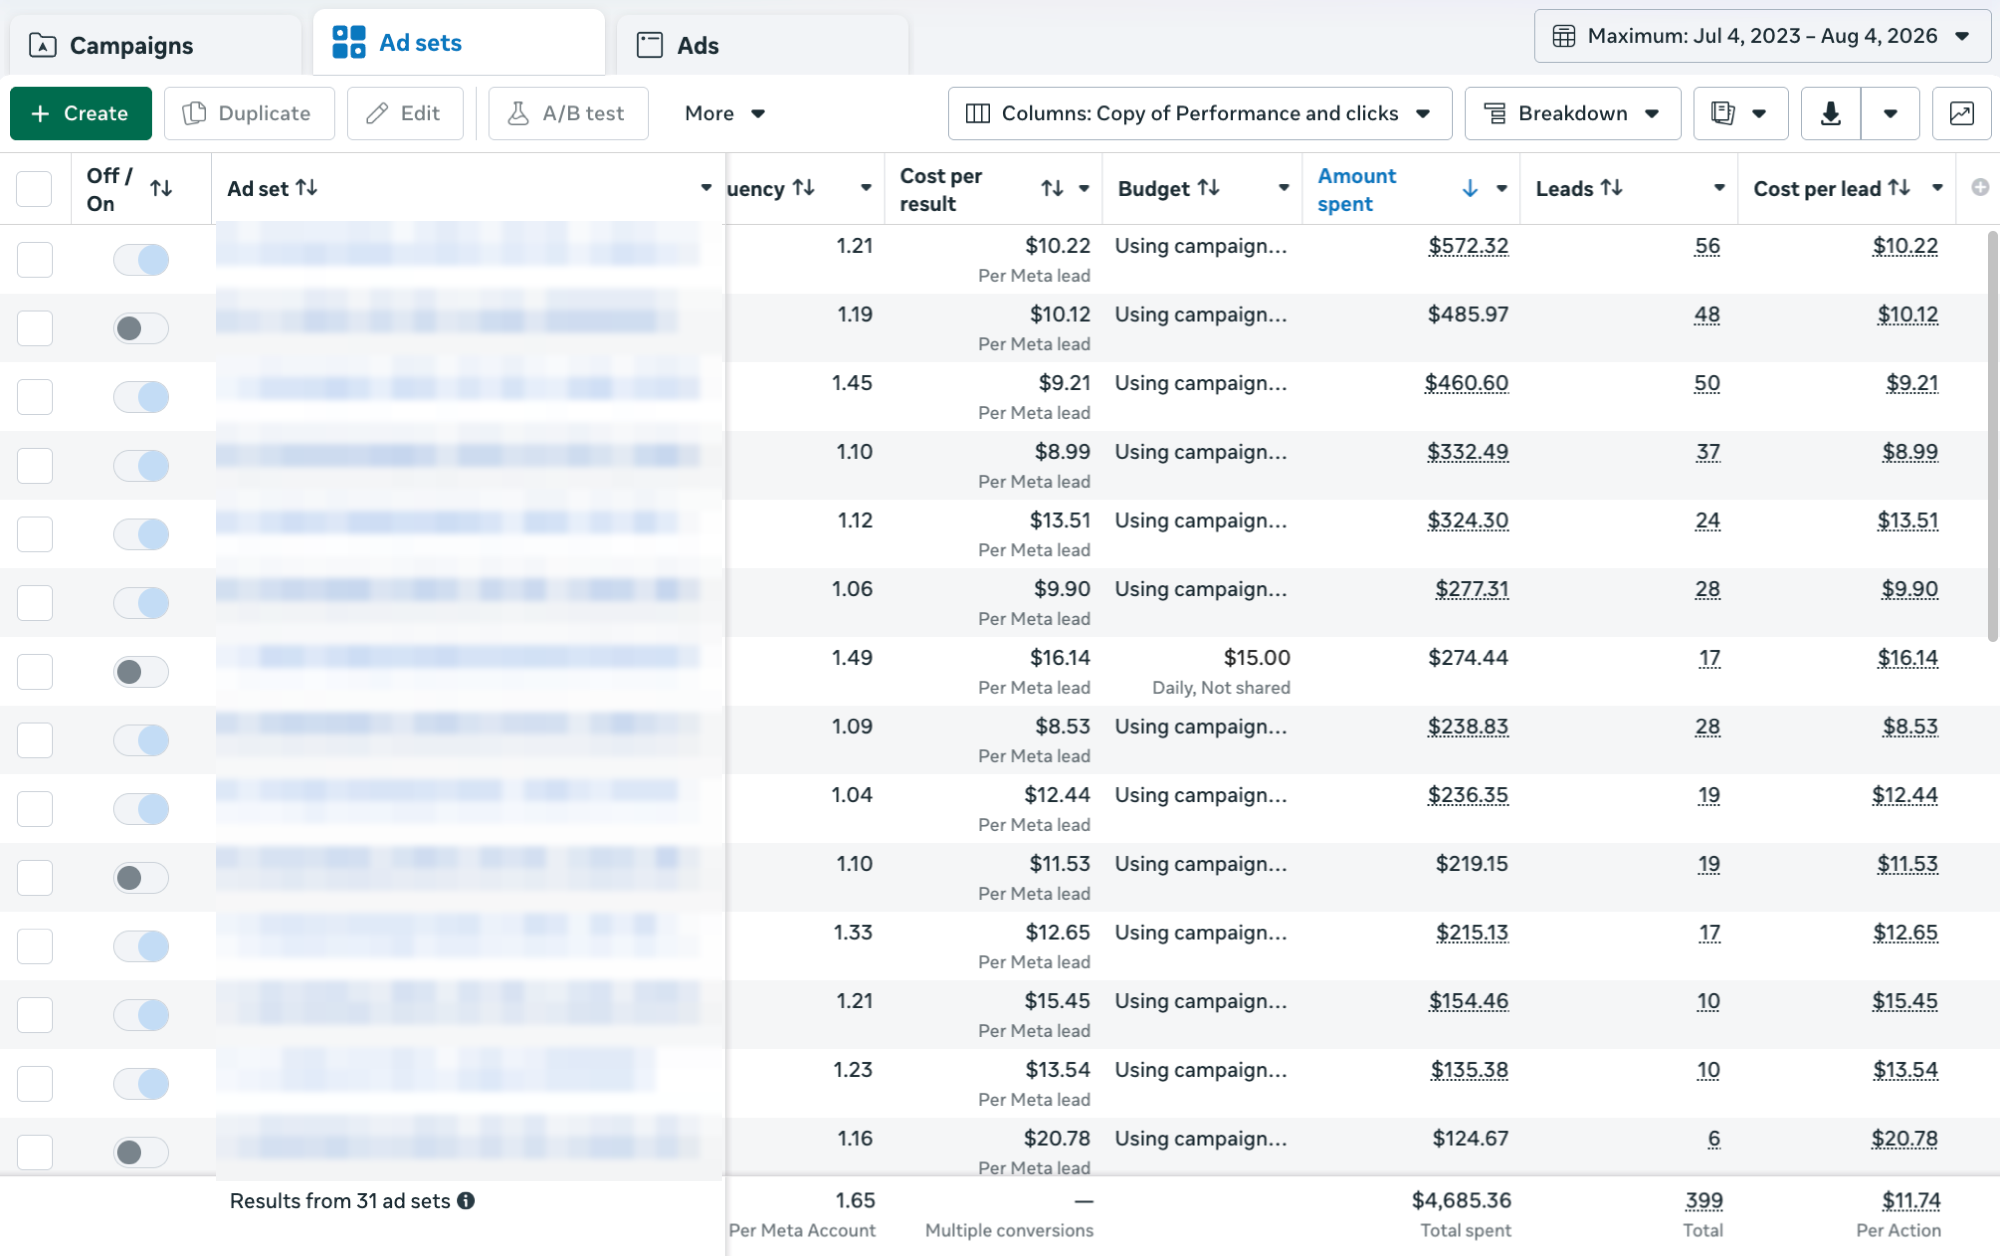Click the Ad sets grid icon
Screen dimensions: 2000x1256
[x=349, y=42]
